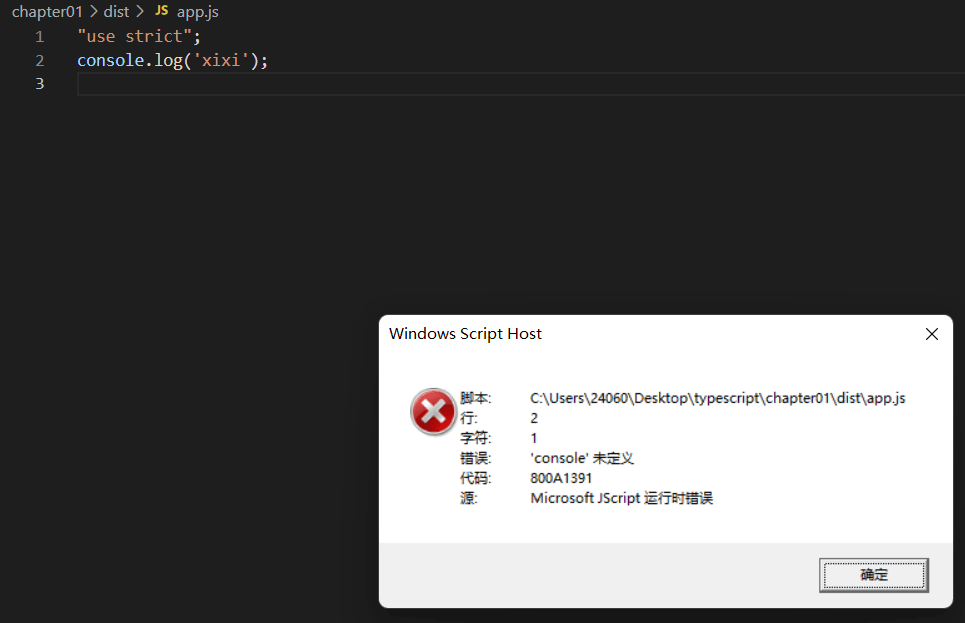Click the 字符: label in the dialog
Viewport: 965px width, 623px height.
point(476,438)
